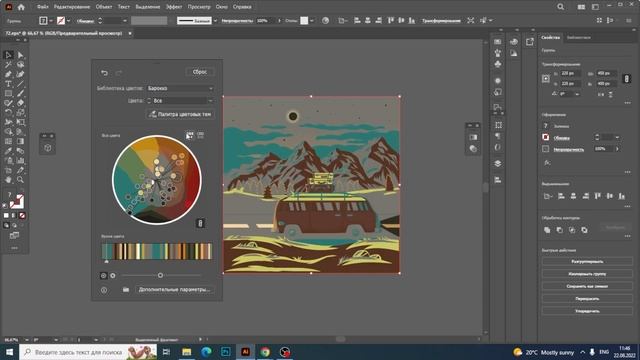
Task: Open the Color Library dropdown 'Барокко'
Action: [x=180, y=88]
